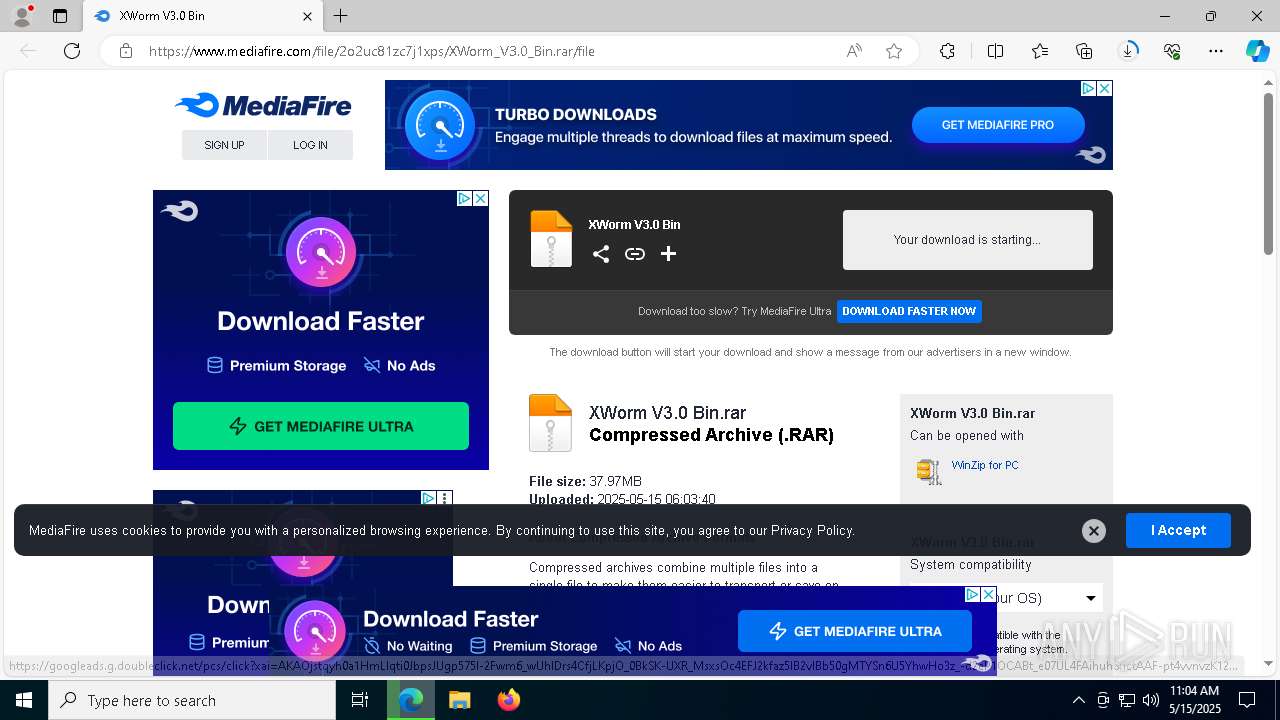Click the SIGN UP button

[x=224, y=145]
